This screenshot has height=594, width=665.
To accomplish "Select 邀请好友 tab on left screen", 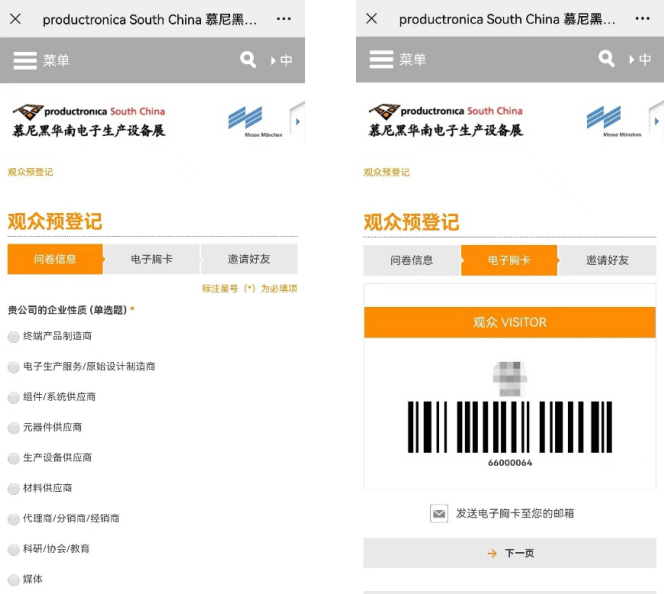I will (249, 259).
